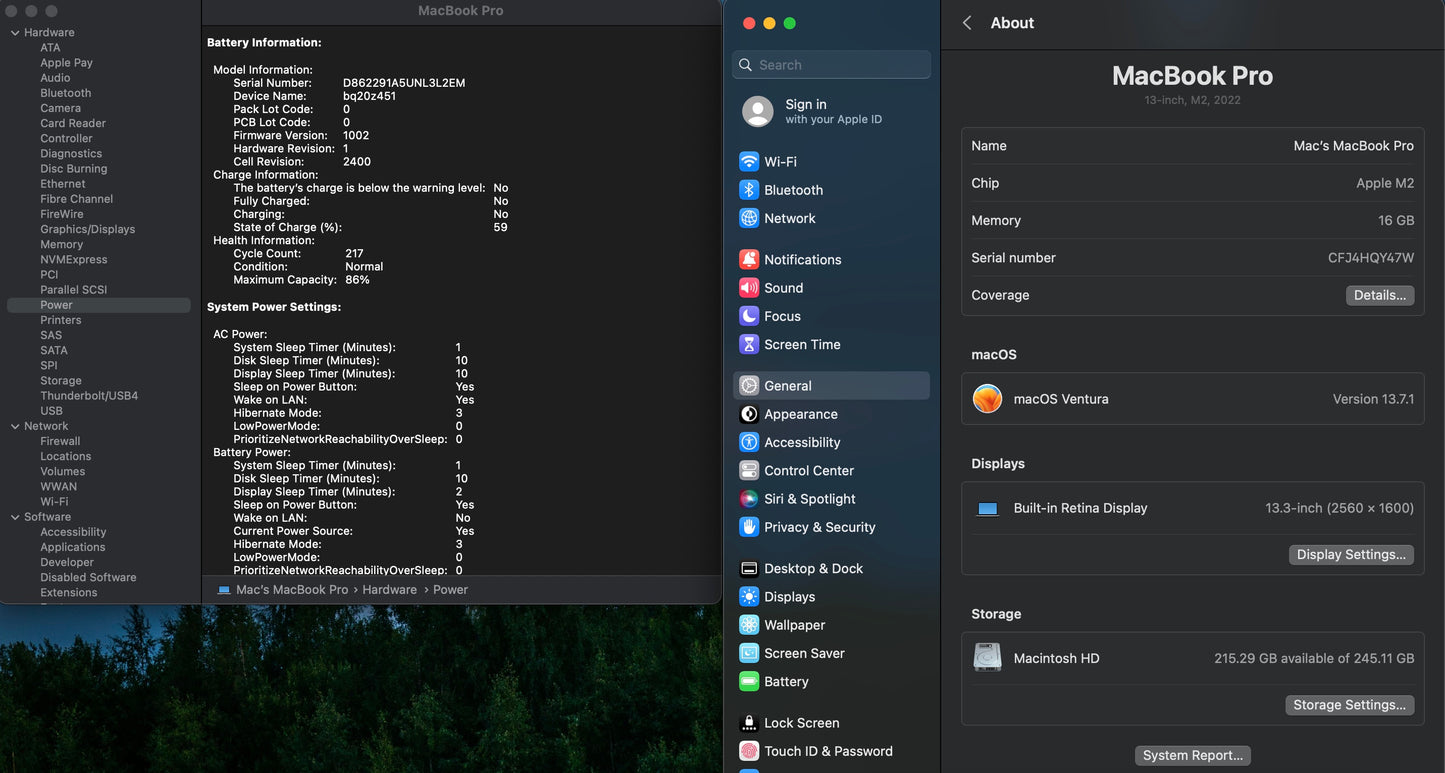Open Storage Settings button
Viewport: 1445px width, 773px height.
tap(1349, 705)
